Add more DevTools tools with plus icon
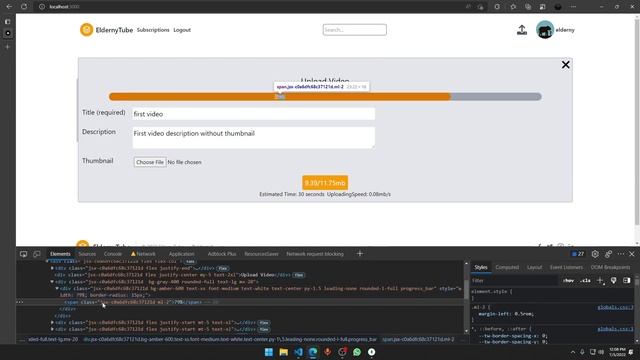640x360 pixels. coord(360,254)
